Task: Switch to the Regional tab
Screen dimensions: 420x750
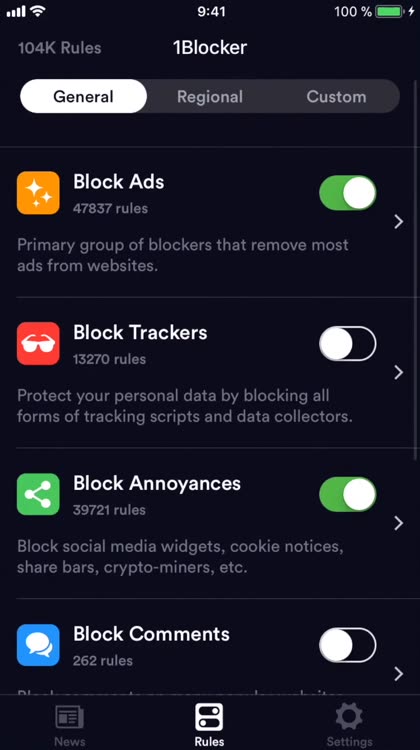Action: coord(210,97)
